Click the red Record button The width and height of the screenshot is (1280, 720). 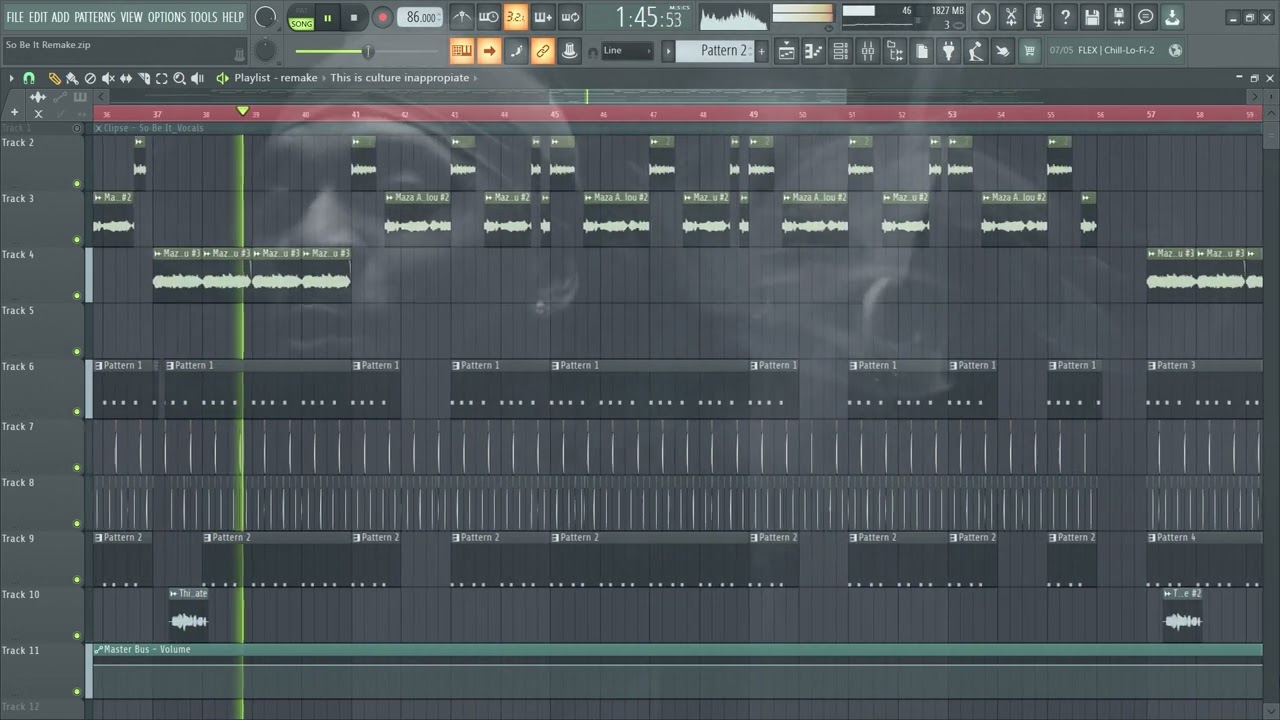click(382, 17)
